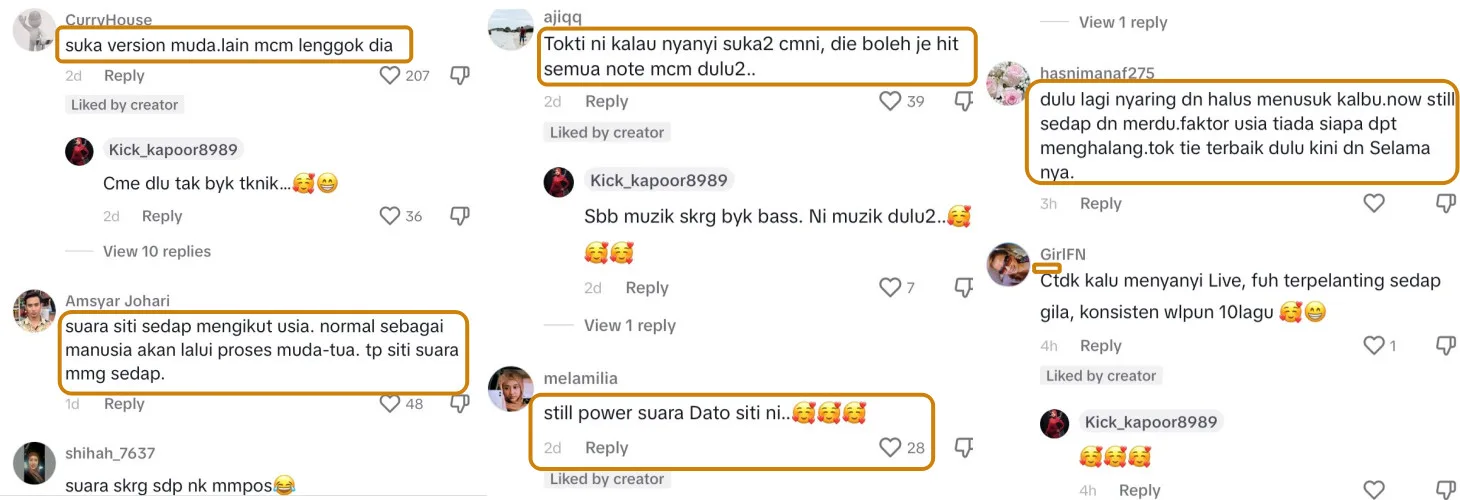Expand View 1 reply above hasnimanaf275
Image resolution: width=1460 pixels, height=500 pixels.
[x=1123, y=22]
